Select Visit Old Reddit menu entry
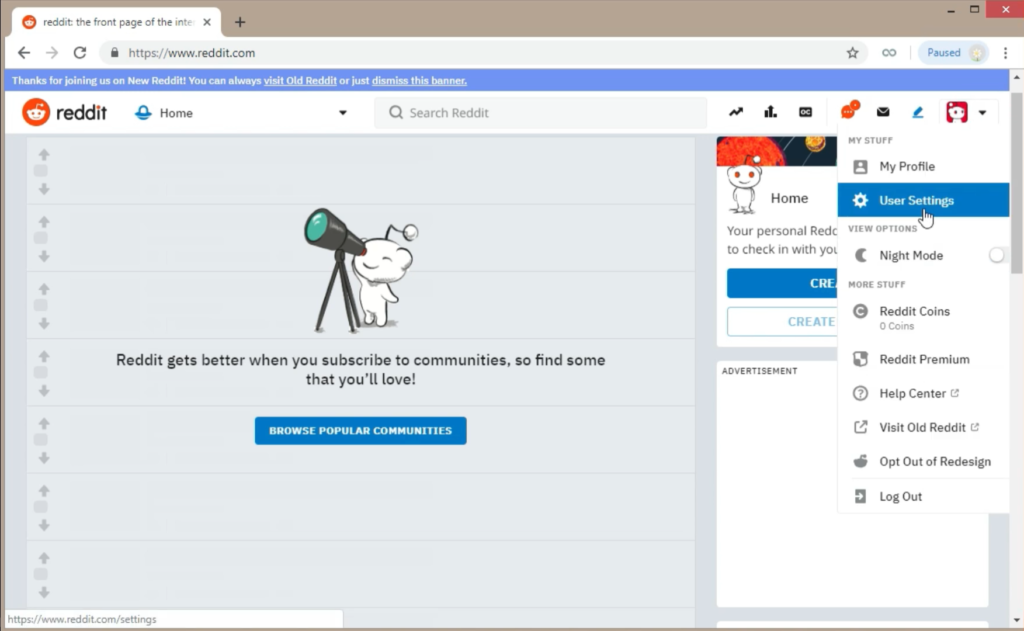The height and width of the screenshot is (631, 1024). 923,427
